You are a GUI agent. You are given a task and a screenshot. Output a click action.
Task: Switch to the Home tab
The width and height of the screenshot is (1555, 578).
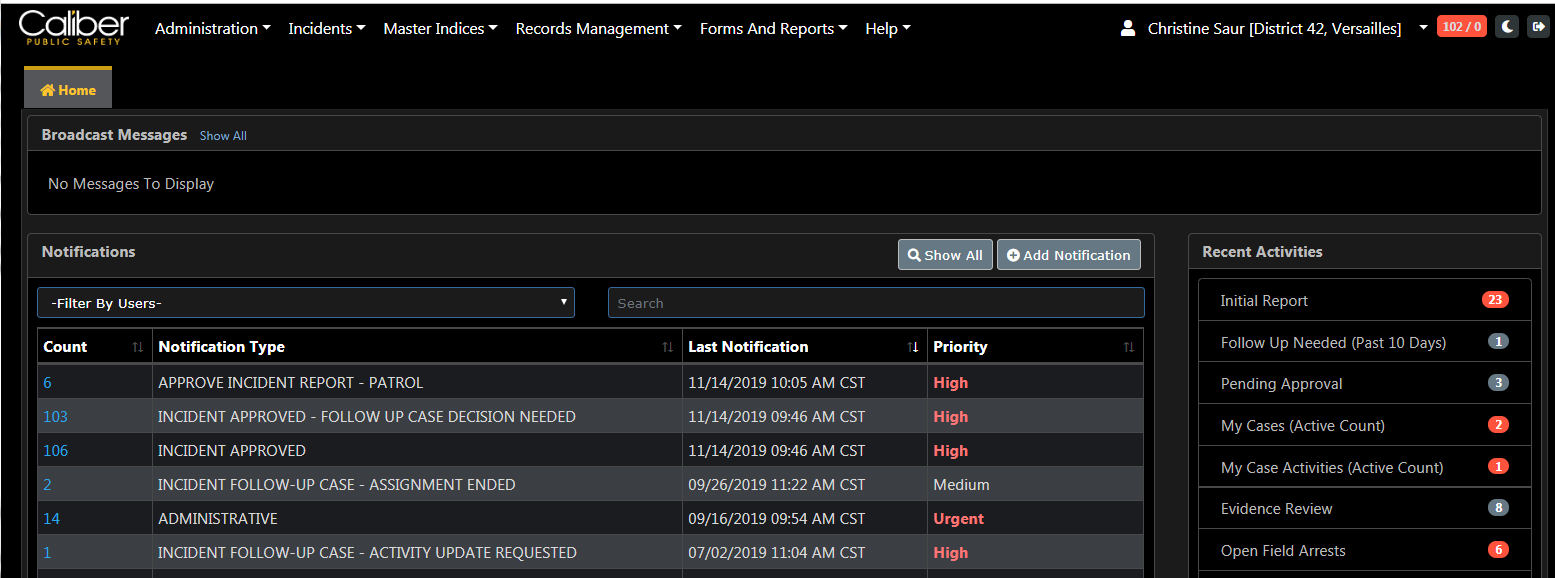pyautogui.click(x=68, y=90)
